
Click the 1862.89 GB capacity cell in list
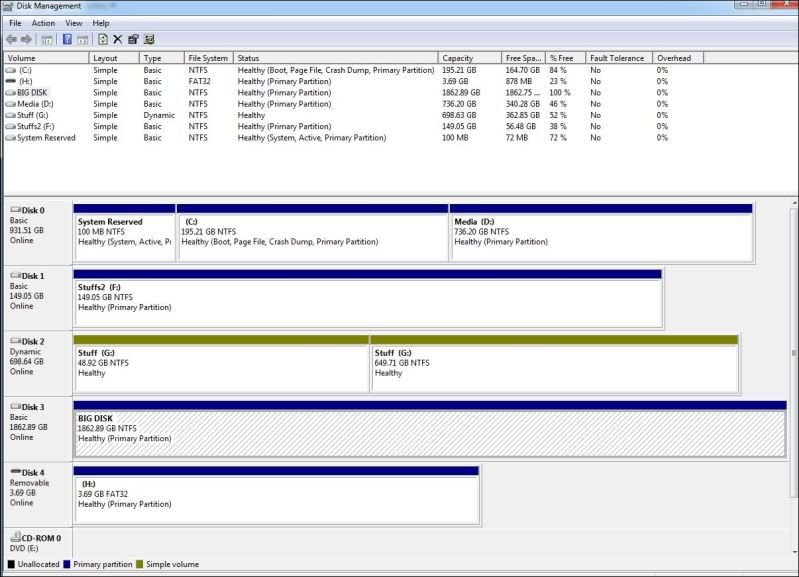click(461, 93)
